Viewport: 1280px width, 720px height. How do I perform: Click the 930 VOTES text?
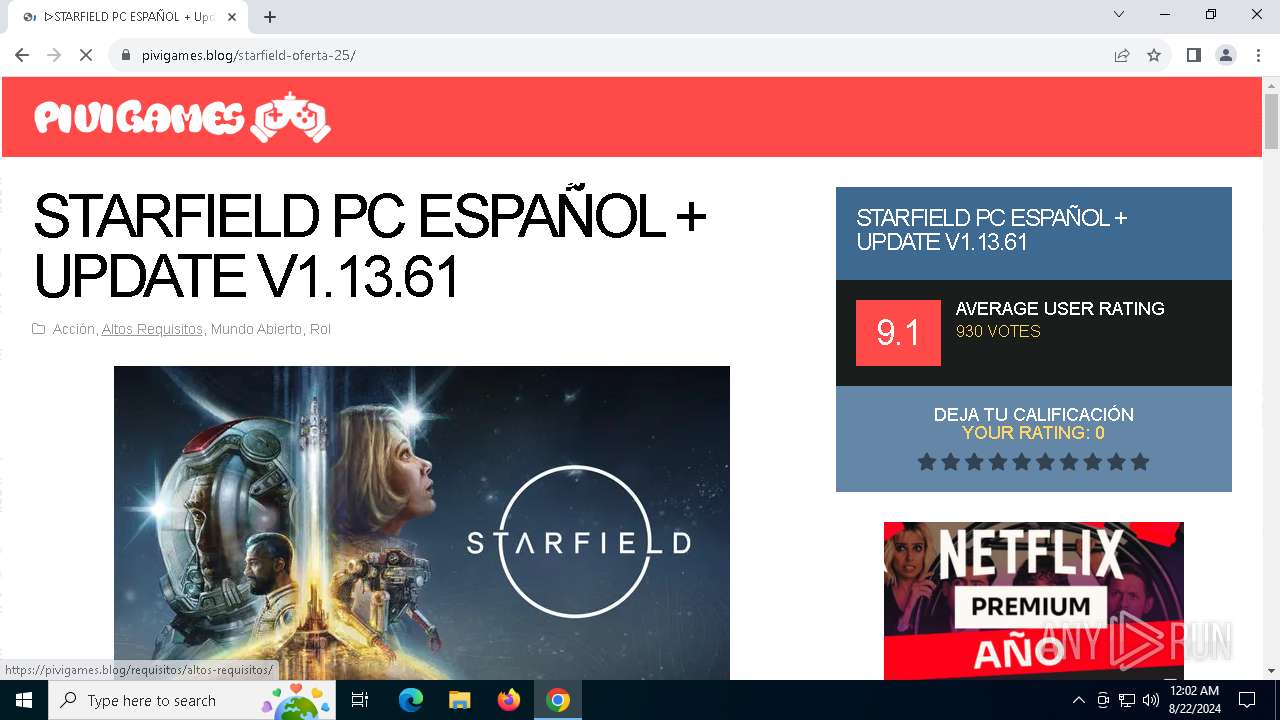click(998, 332)
